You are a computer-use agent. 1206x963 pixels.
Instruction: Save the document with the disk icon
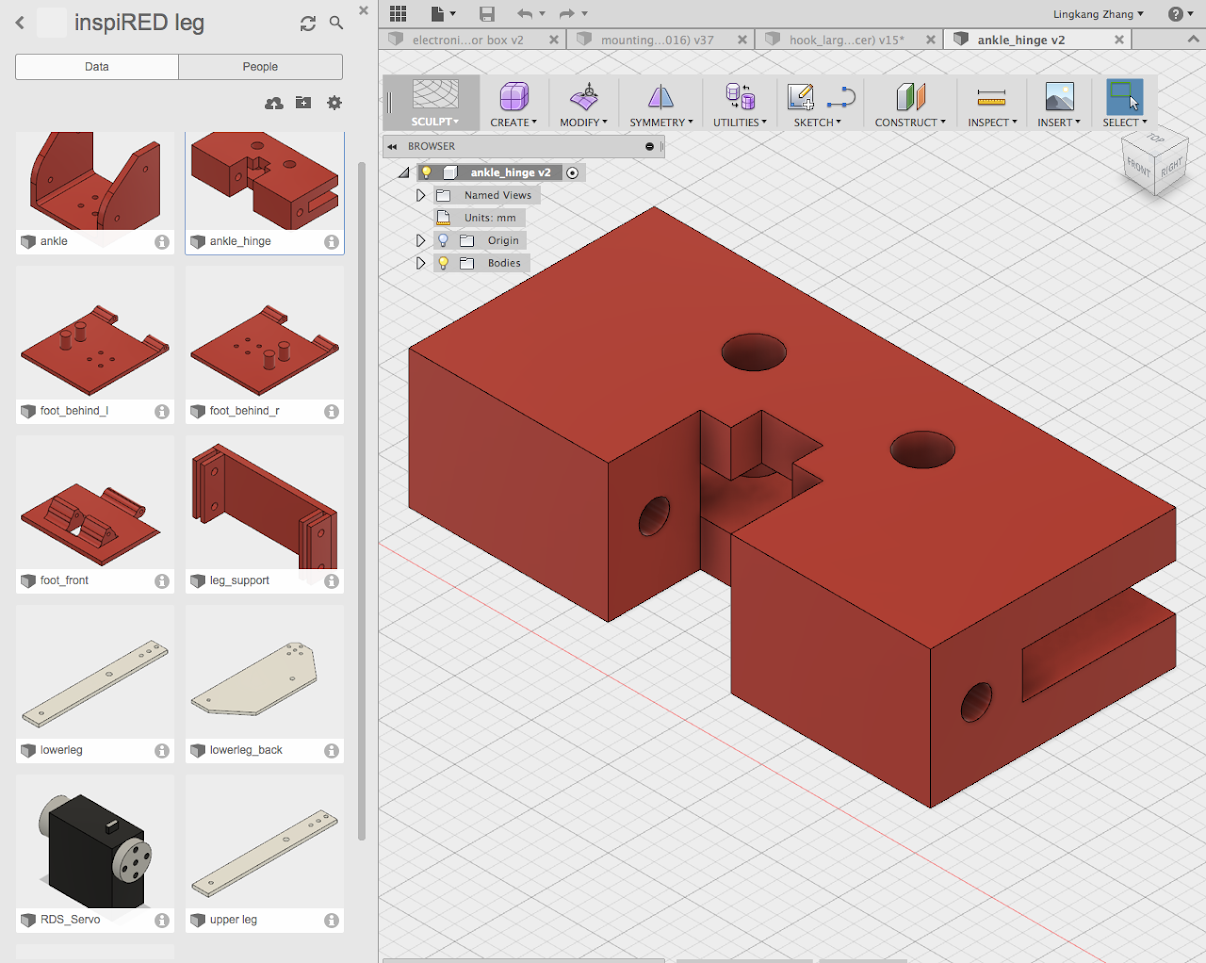(x=487, y=13)
